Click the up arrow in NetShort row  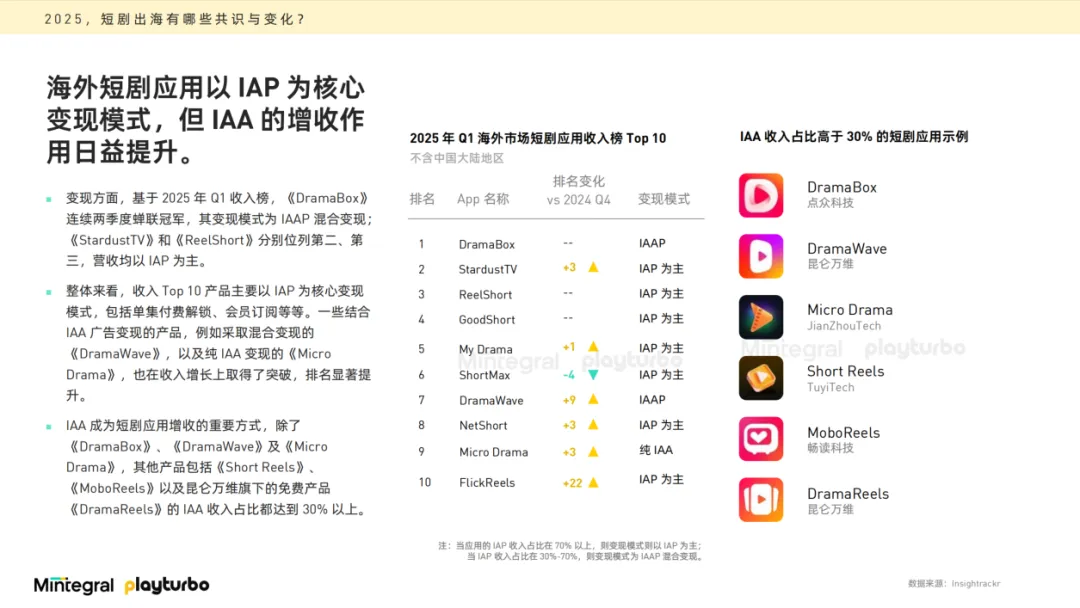(x=593, y=425)
